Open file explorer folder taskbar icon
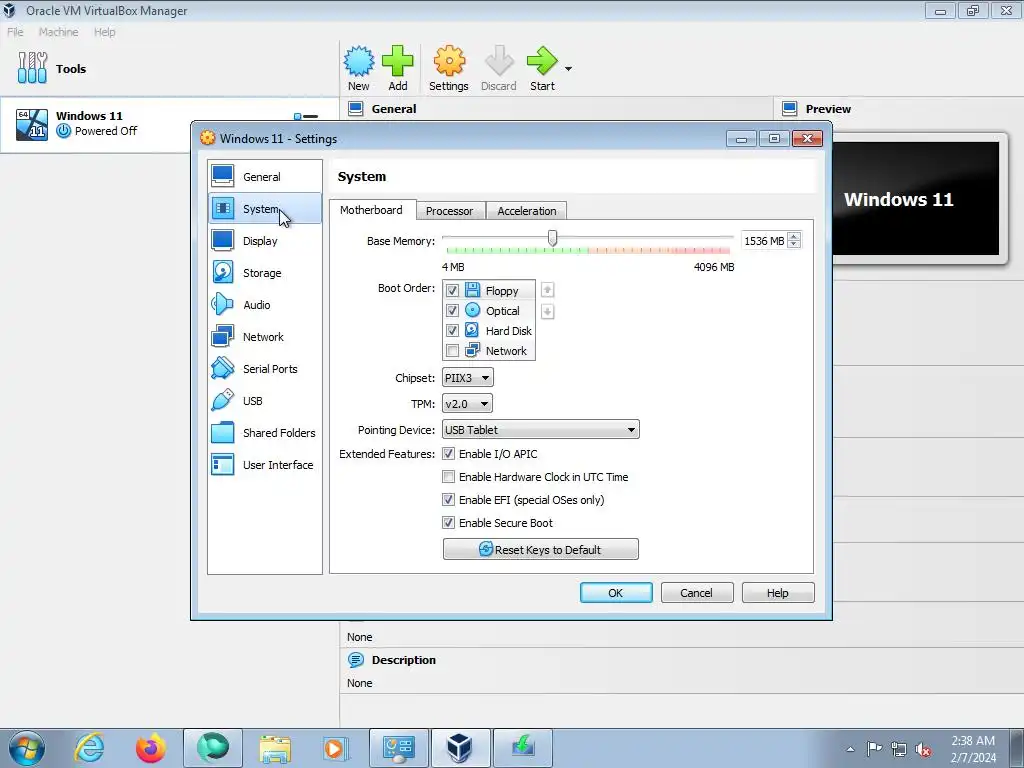The image size is (1024, 768). point(275,748)
